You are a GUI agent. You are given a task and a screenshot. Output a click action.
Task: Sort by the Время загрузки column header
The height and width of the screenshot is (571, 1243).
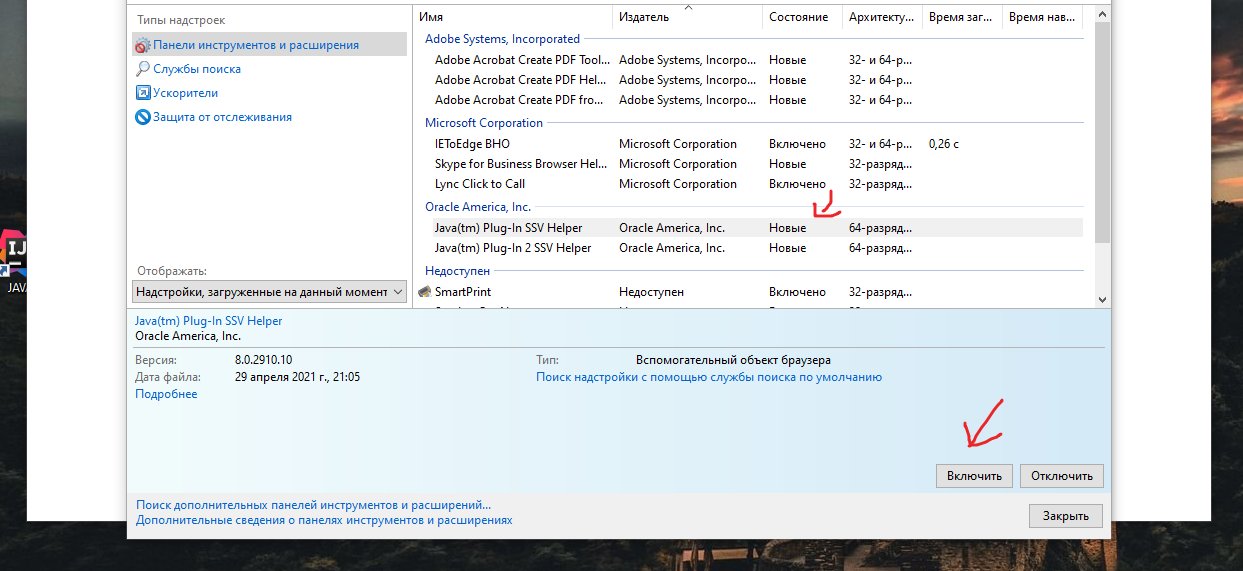(962, 17)
